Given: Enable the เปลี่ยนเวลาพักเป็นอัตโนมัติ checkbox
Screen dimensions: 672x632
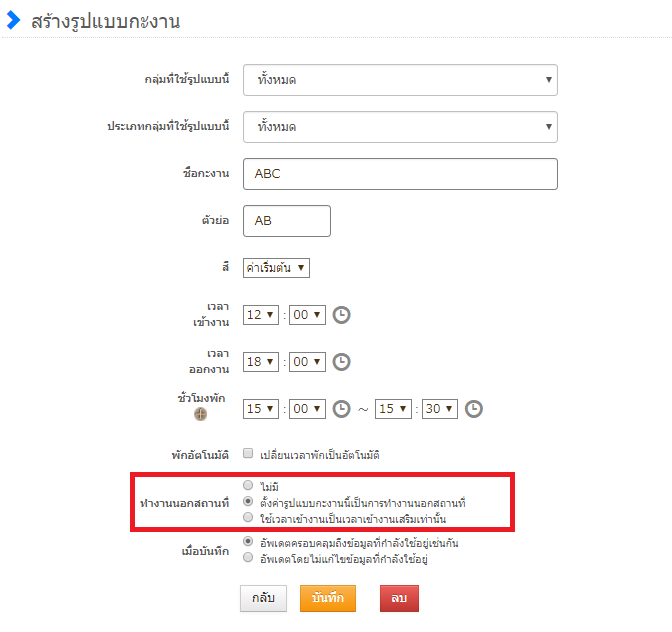Looking at the screenshot, I should click(x=248, y=454).
